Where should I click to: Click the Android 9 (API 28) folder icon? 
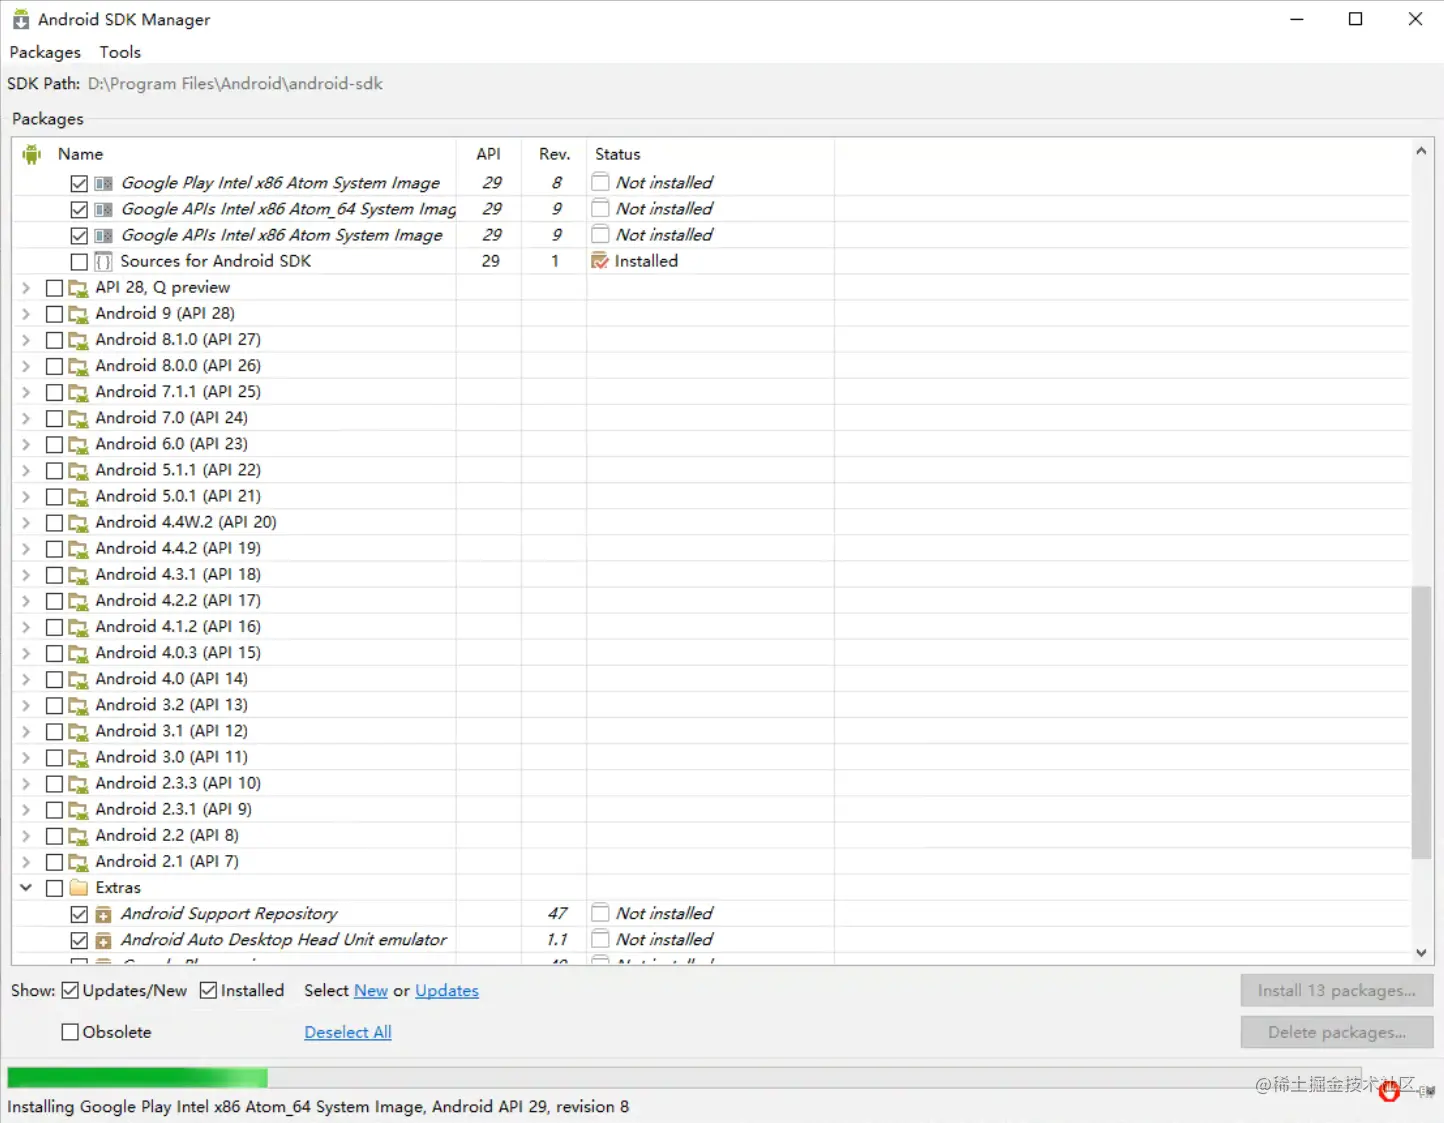pos(78,314)
